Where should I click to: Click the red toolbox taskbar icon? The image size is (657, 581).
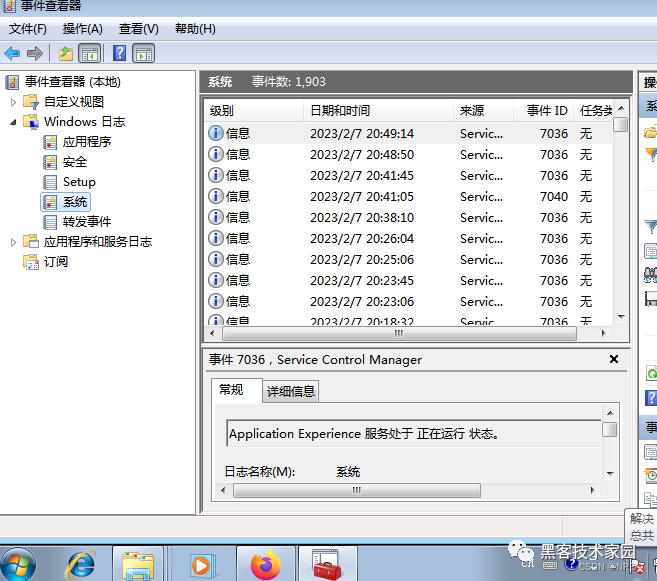coord(327,565)
